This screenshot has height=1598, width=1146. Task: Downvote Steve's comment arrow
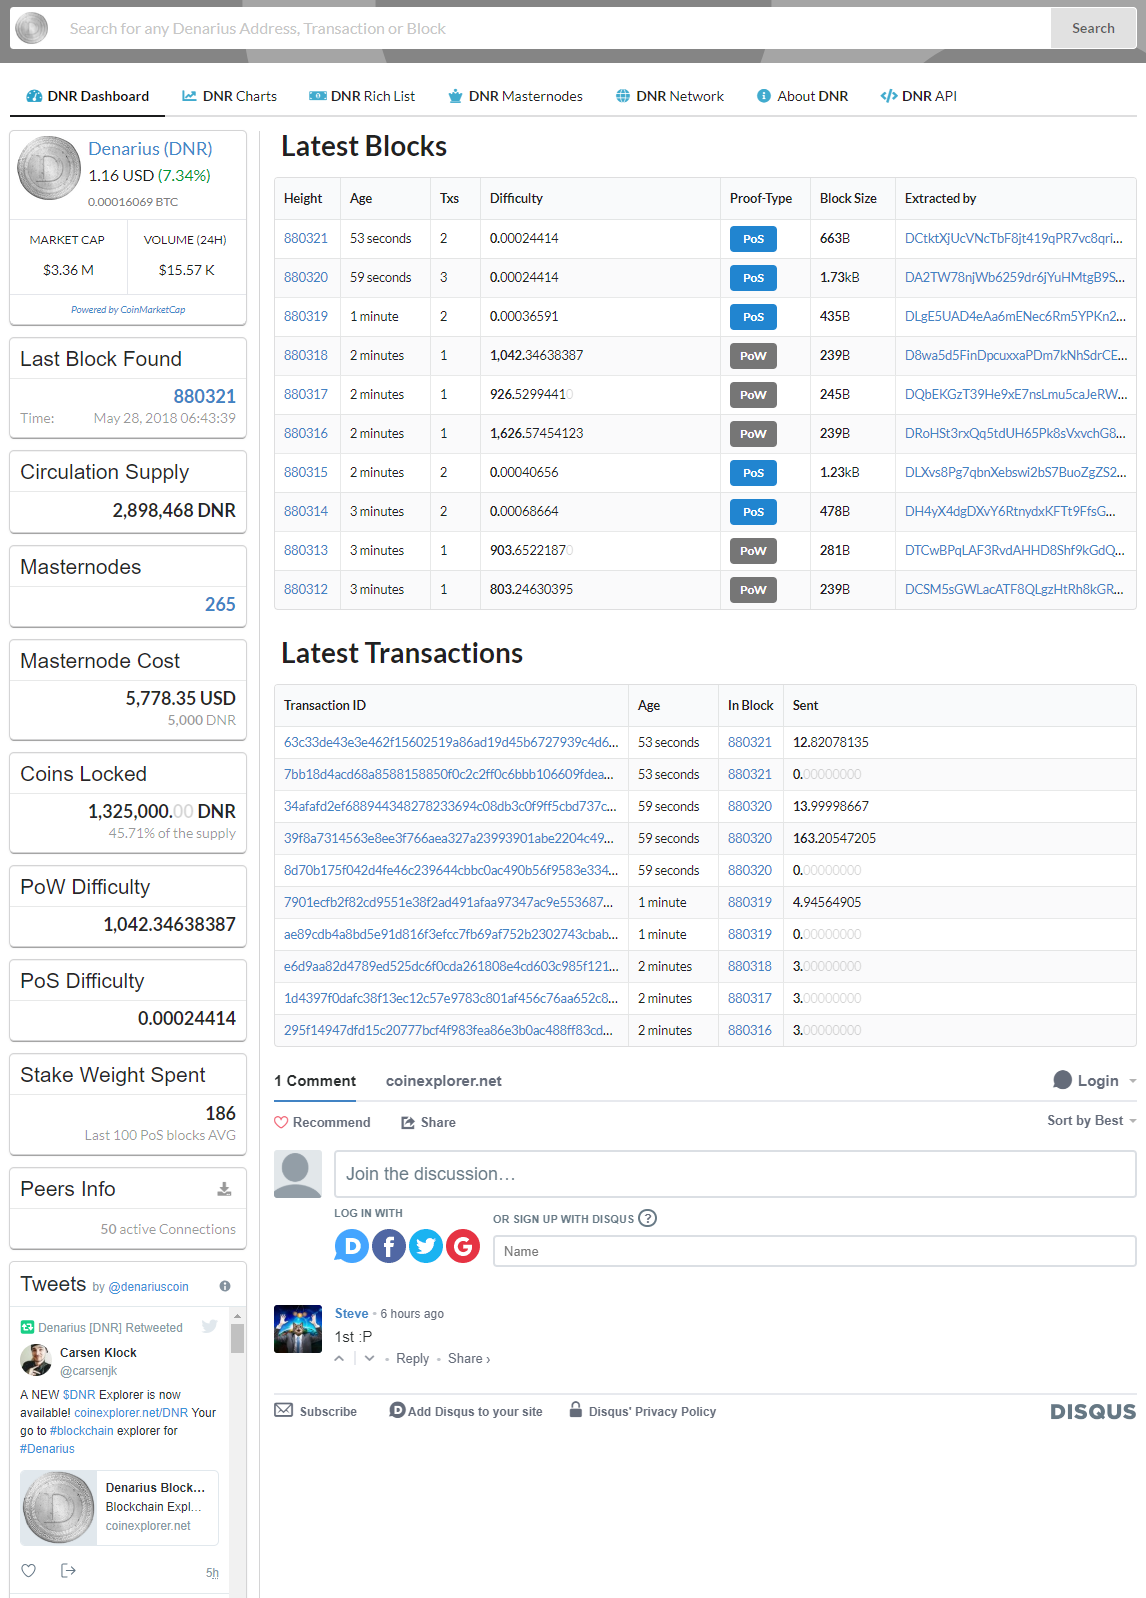pyautogui.click(x=370, y=1358)
